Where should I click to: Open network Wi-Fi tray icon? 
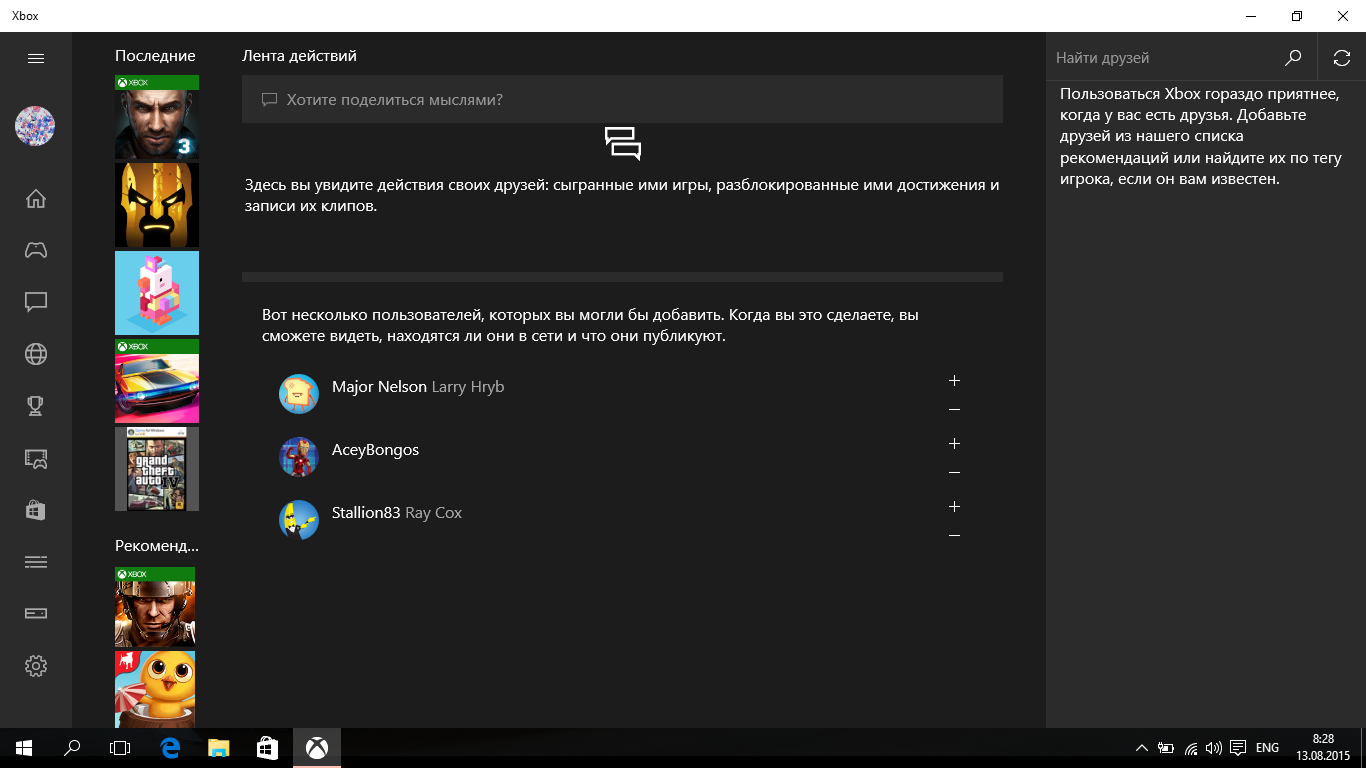click(1190, 748)
